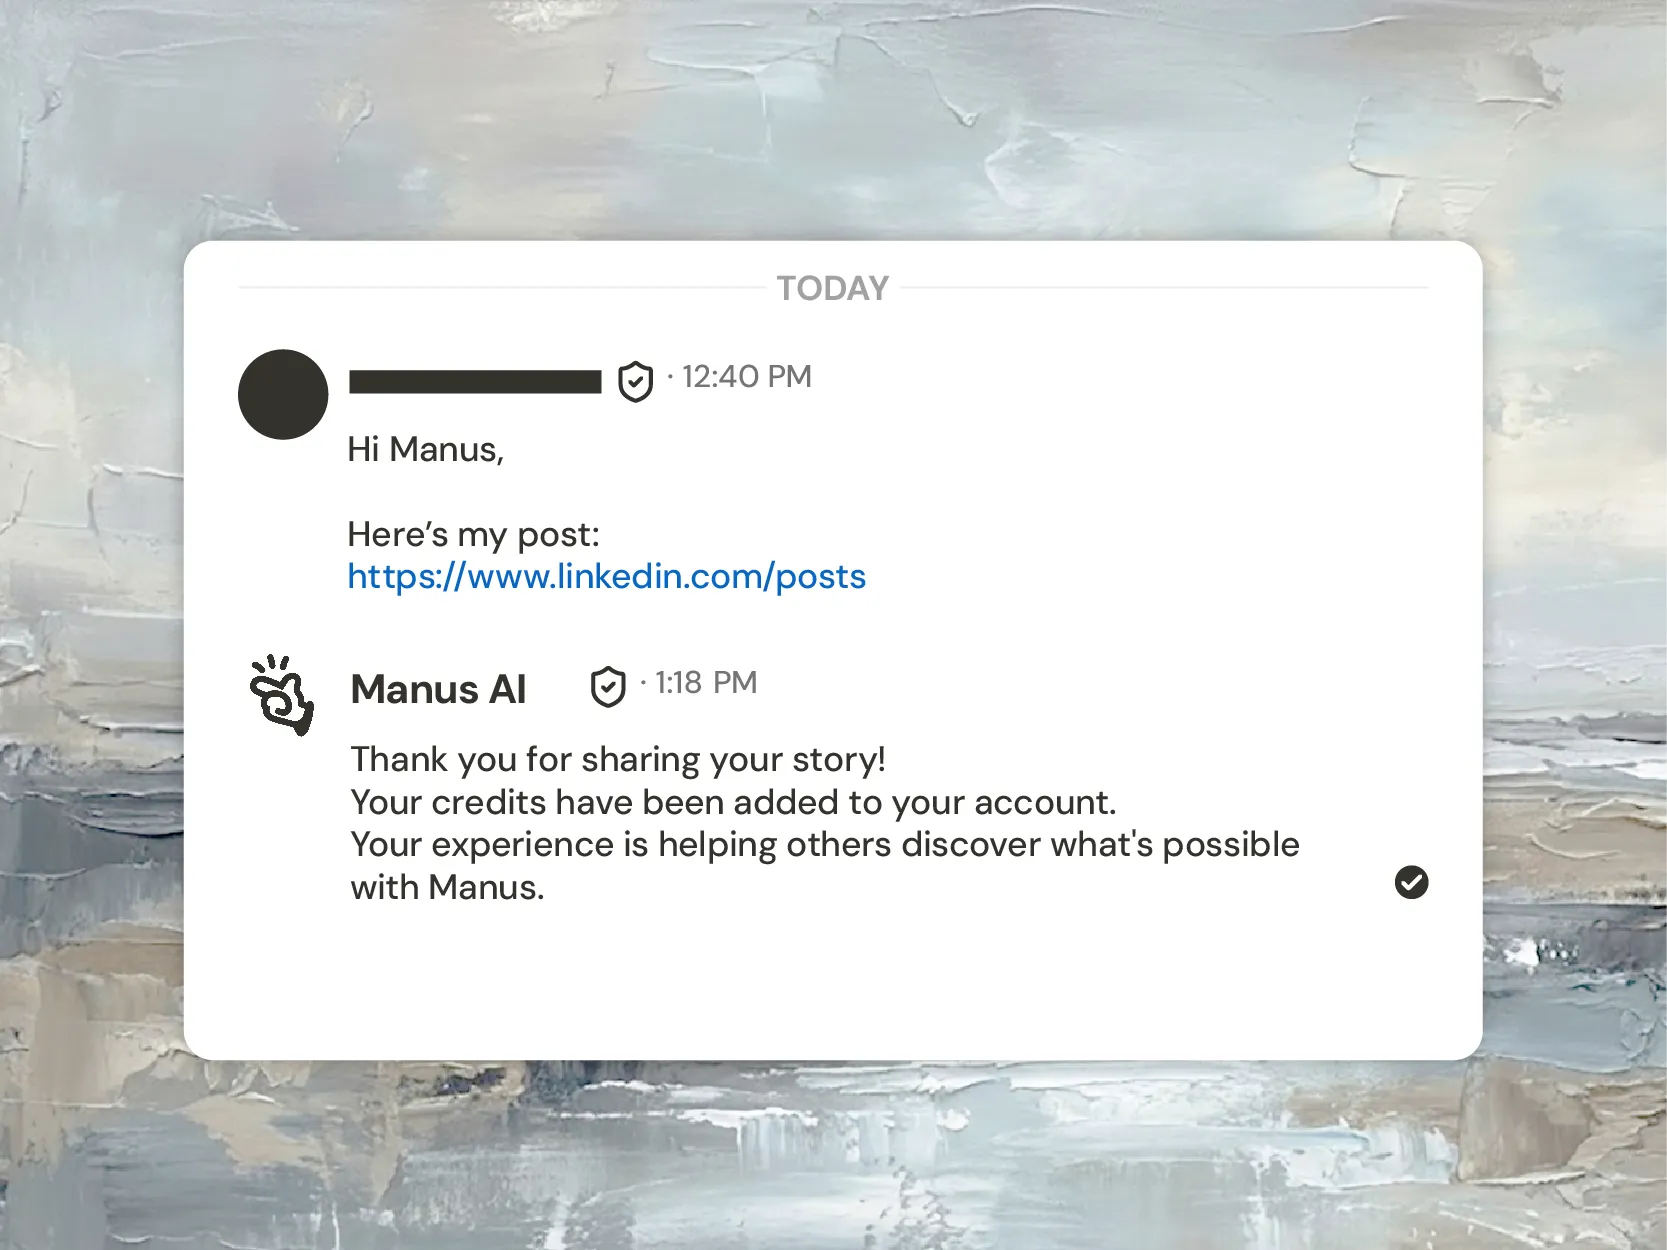Open the Manus AI sender name
The image size is (1667, 1250).
(x=438, y=689)
